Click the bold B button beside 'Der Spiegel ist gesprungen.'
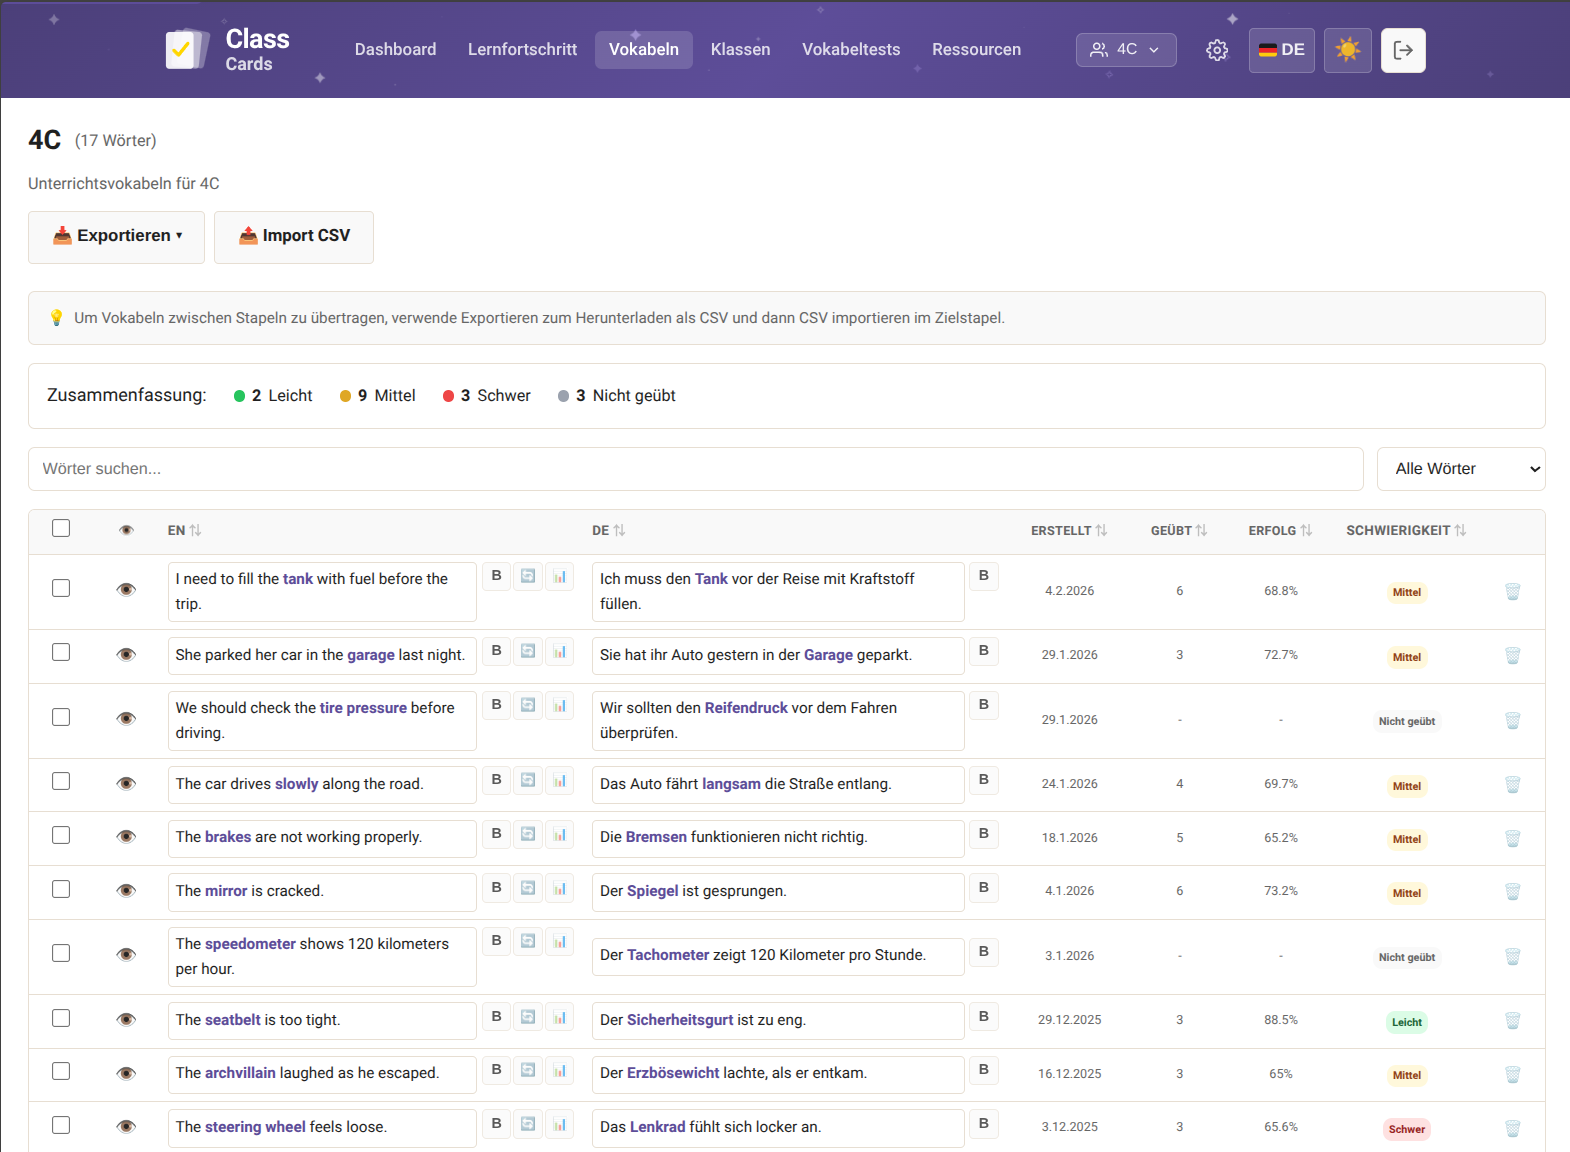 (983, 888)
